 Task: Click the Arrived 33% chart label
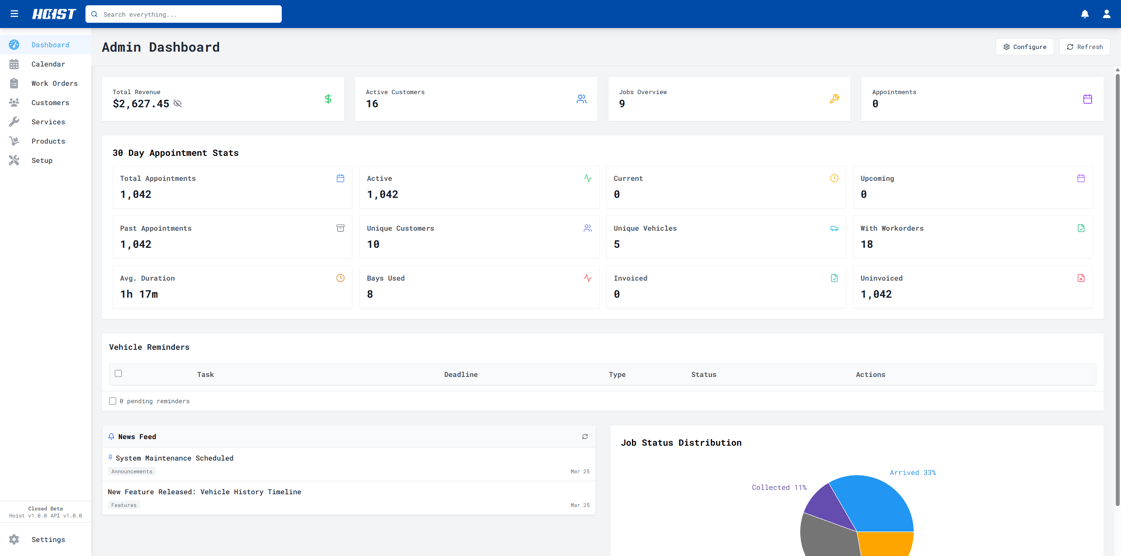tap(913, 472)
